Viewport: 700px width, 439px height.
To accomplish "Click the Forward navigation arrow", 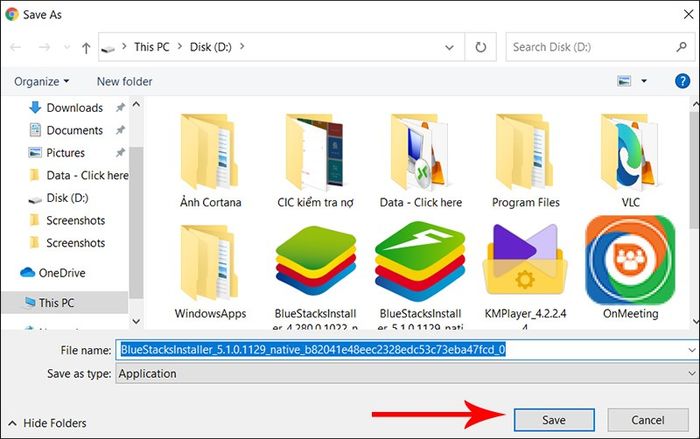I will pyautogui.click(x=44, y=47).
